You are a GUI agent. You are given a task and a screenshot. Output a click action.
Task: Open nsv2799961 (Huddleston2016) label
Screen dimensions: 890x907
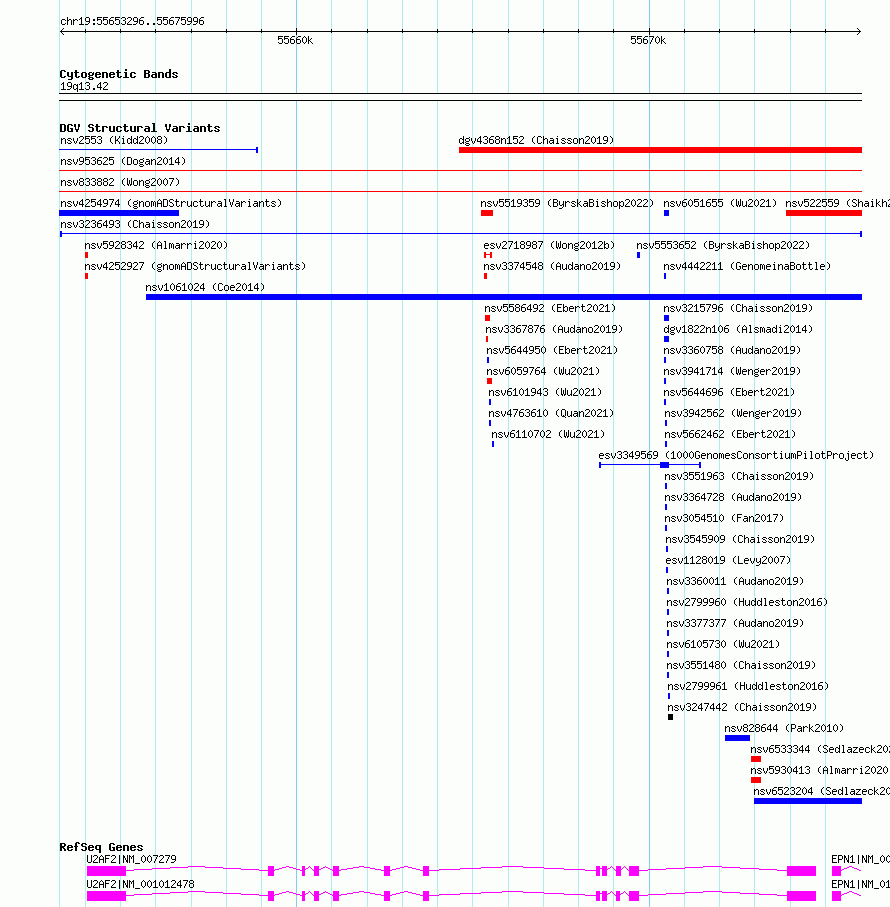(x=748, y=686)
